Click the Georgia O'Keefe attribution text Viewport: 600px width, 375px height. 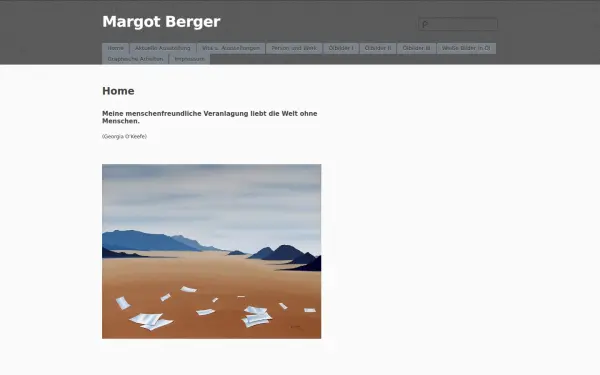124,137
